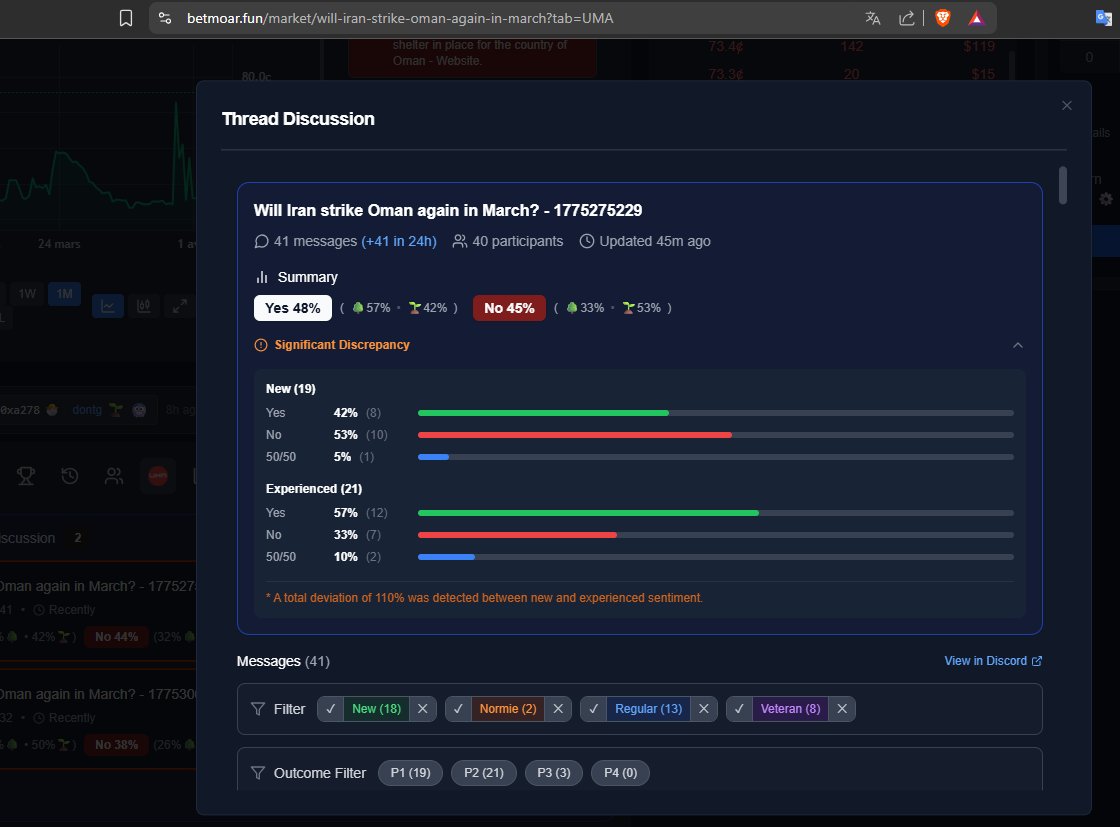Screen dimensions: 1120x827
Task: Select the P2 (21) outcome filter
Action: pyautogui.click(x=484, y=773)
